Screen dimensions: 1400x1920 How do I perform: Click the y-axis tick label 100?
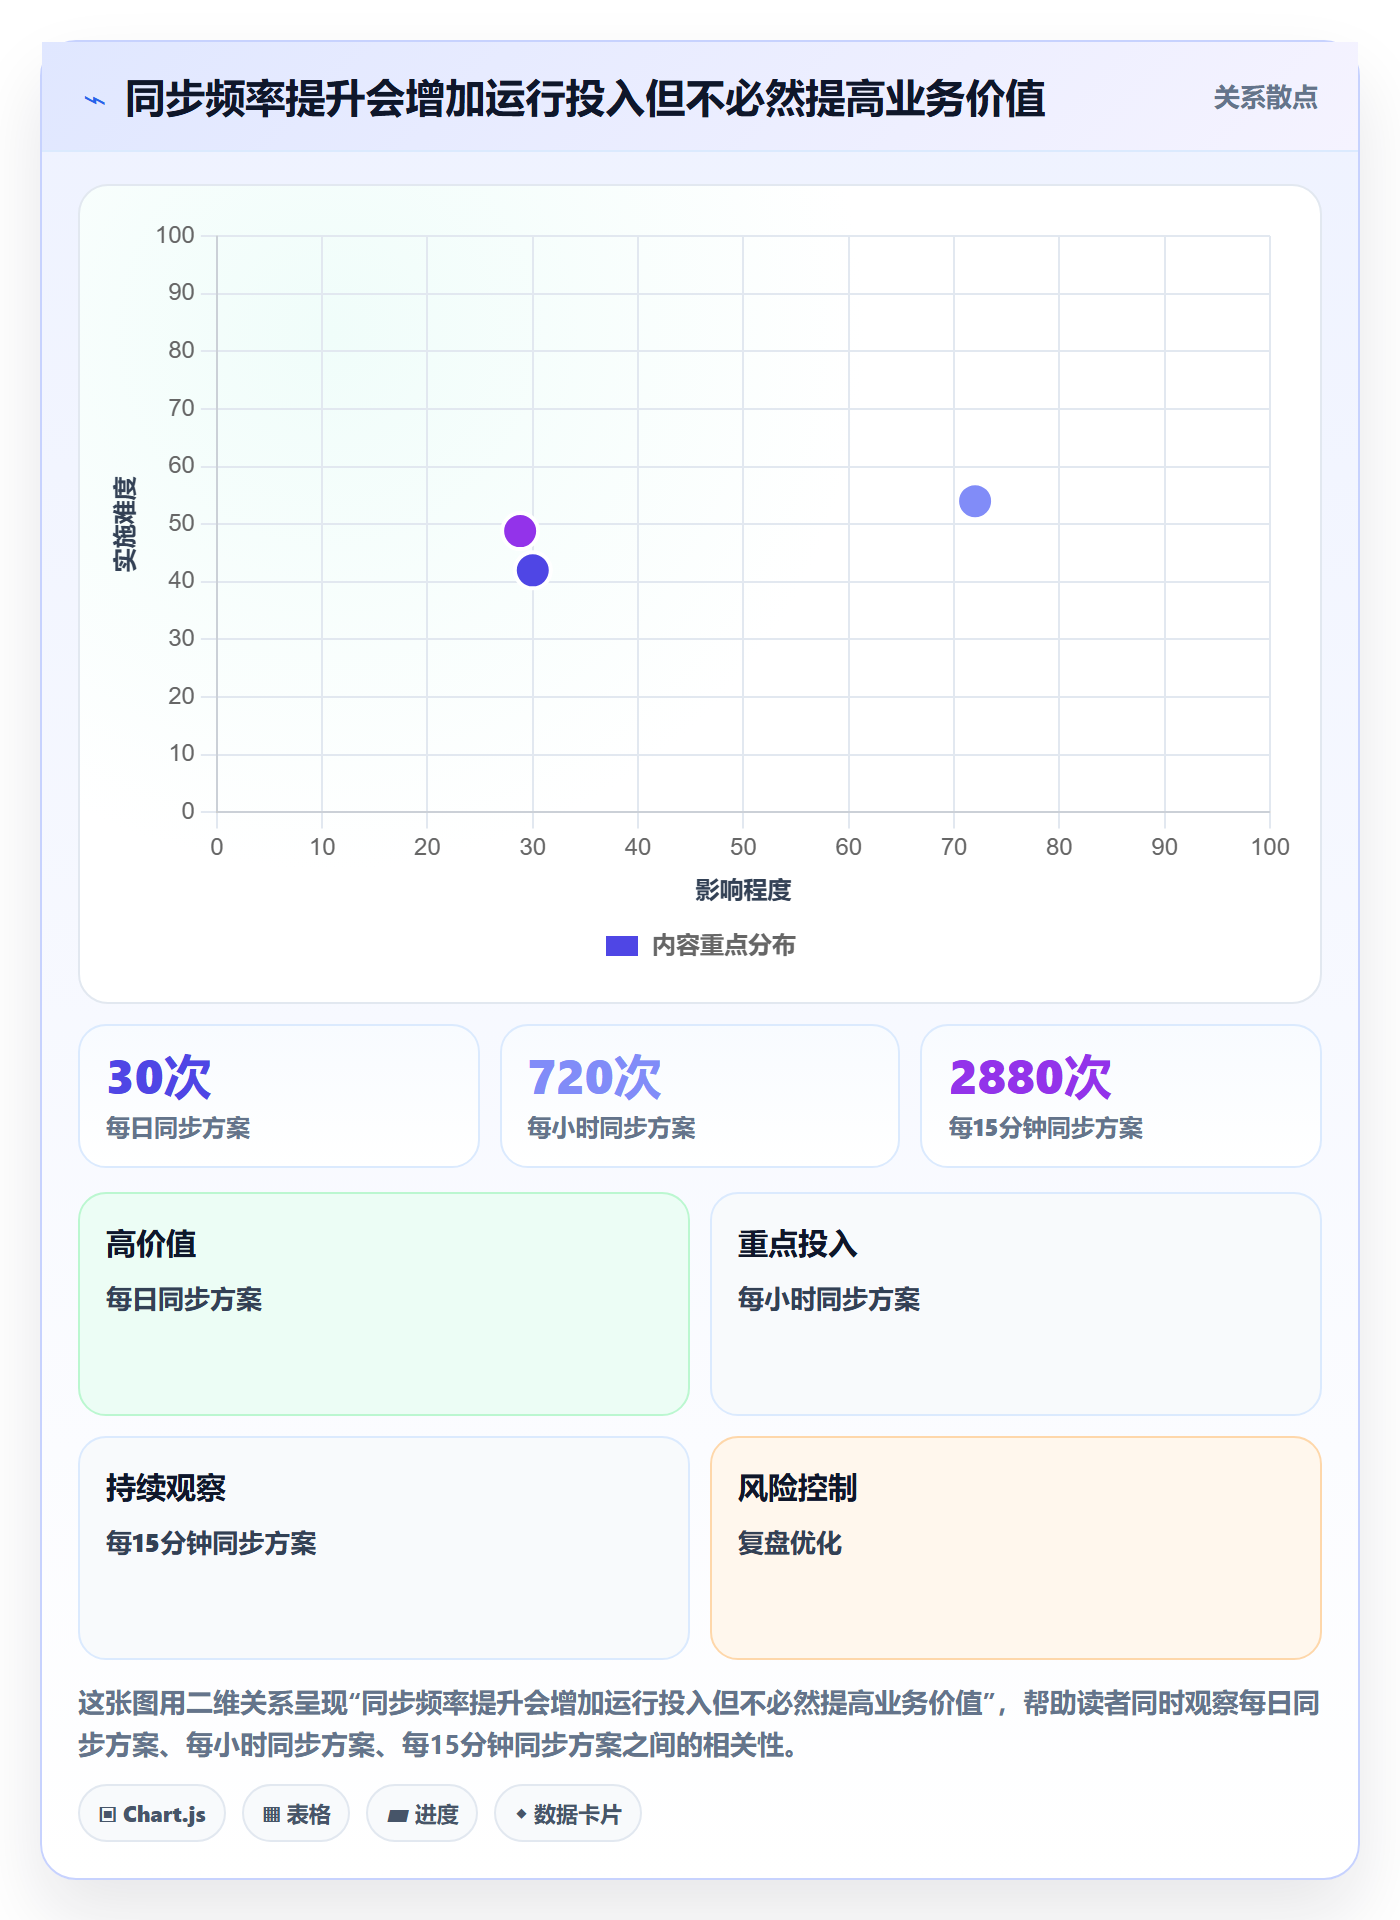point(175,235)
